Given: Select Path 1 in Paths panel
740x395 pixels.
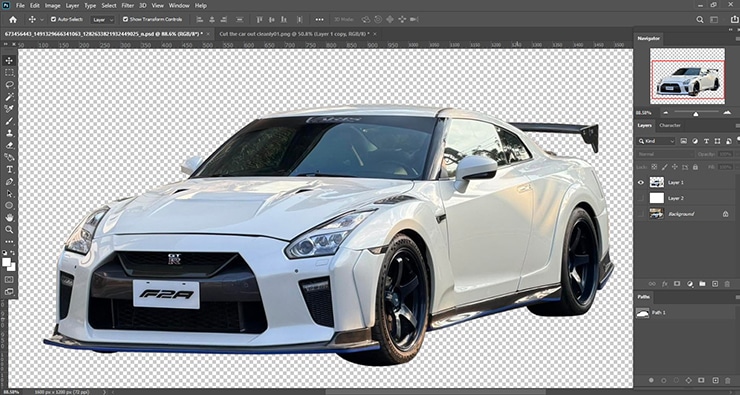Looking at the screenshot, I should coord(684,312).
